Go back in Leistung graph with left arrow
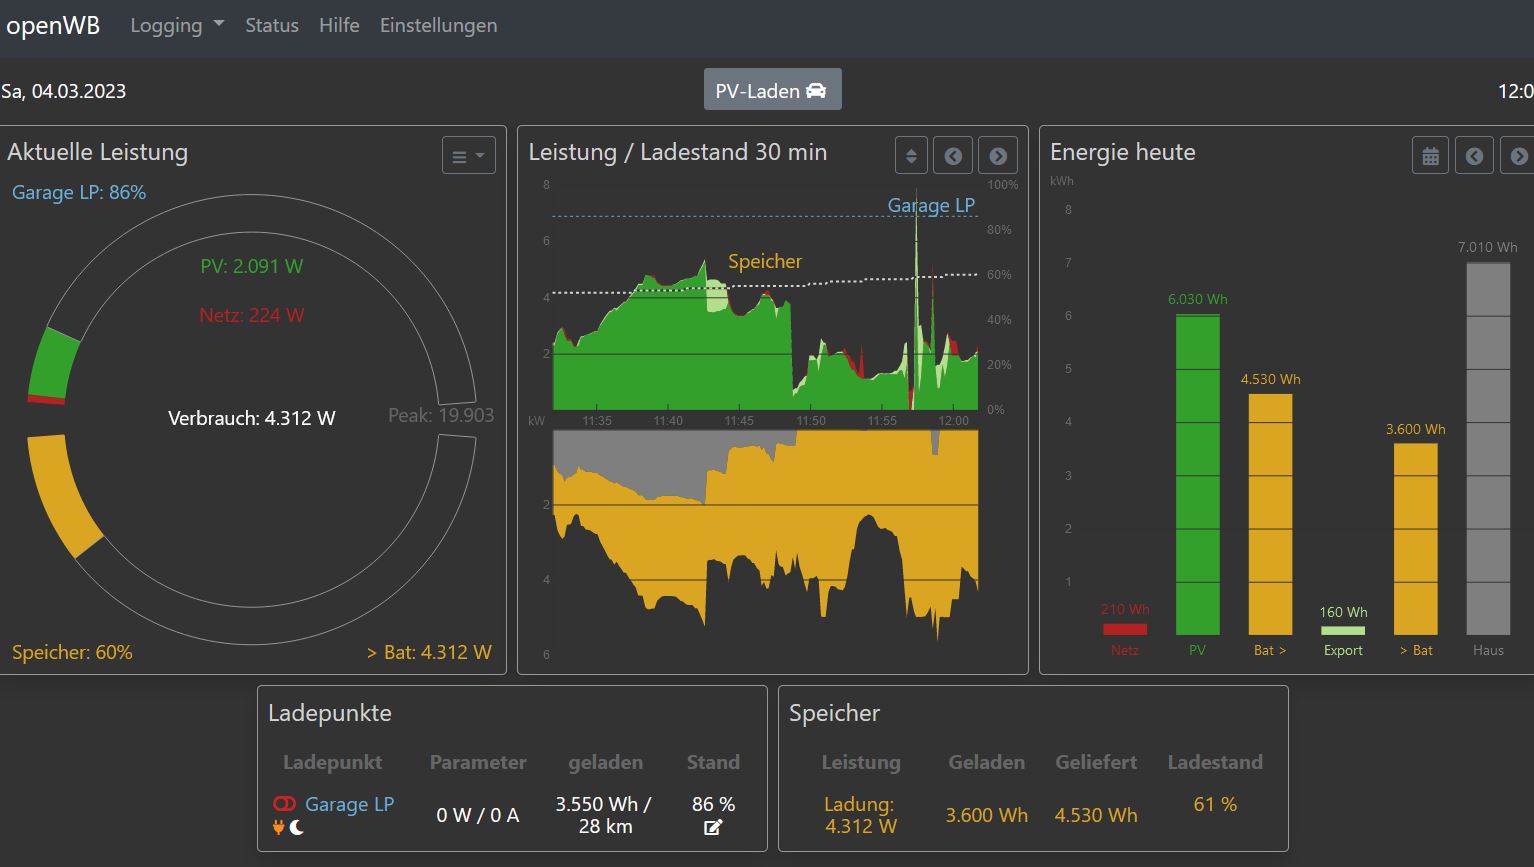 pos(953,156)
